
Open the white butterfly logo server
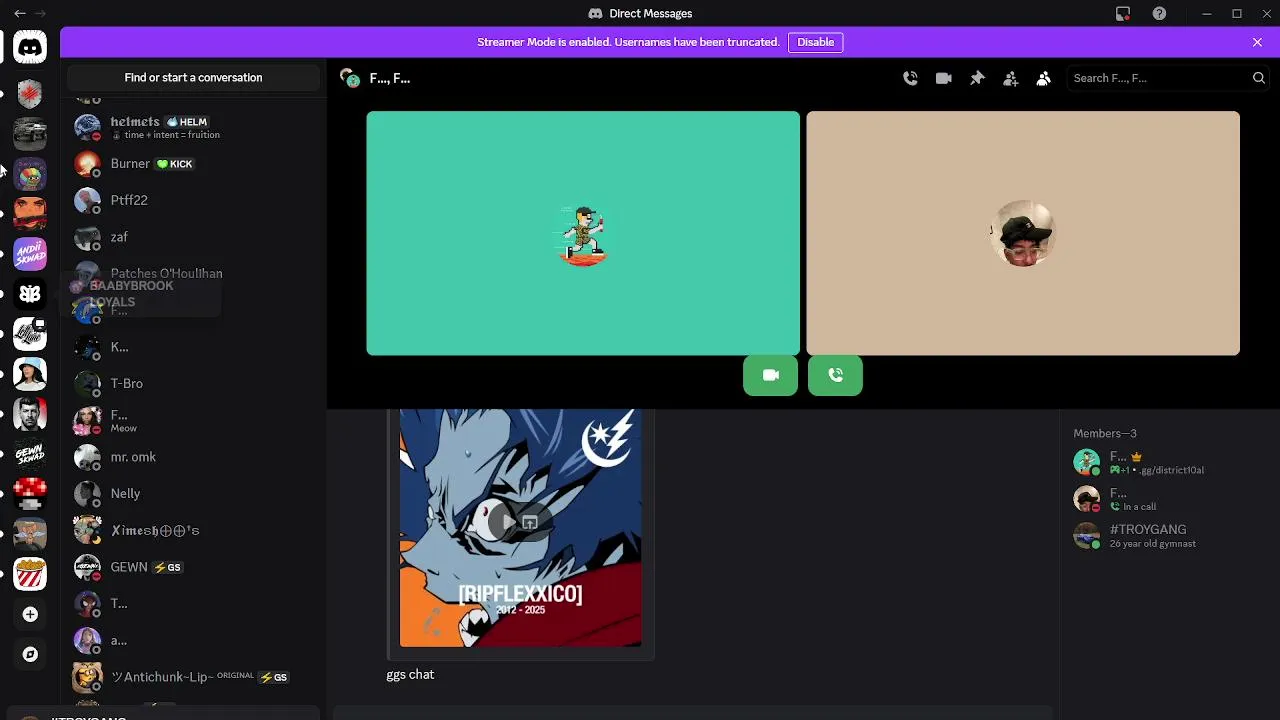pos(30,294)
